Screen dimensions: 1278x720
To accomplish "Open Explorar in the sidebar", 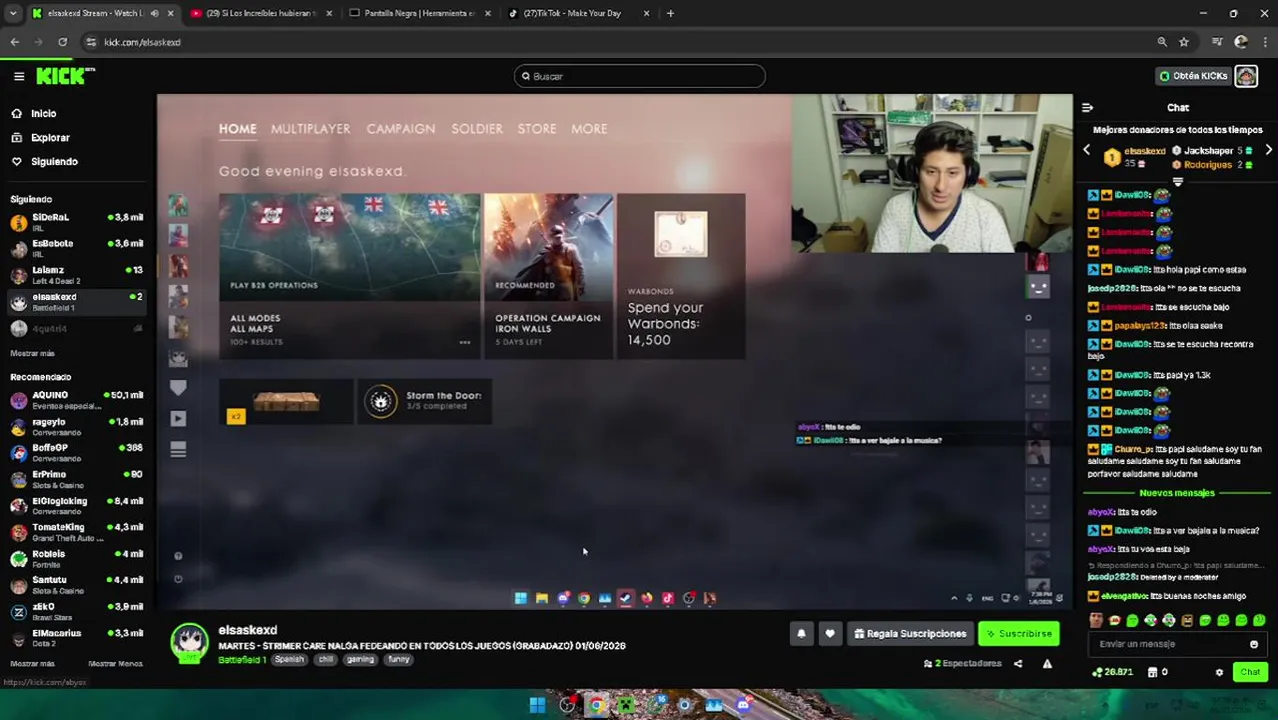I will point(50,138).
